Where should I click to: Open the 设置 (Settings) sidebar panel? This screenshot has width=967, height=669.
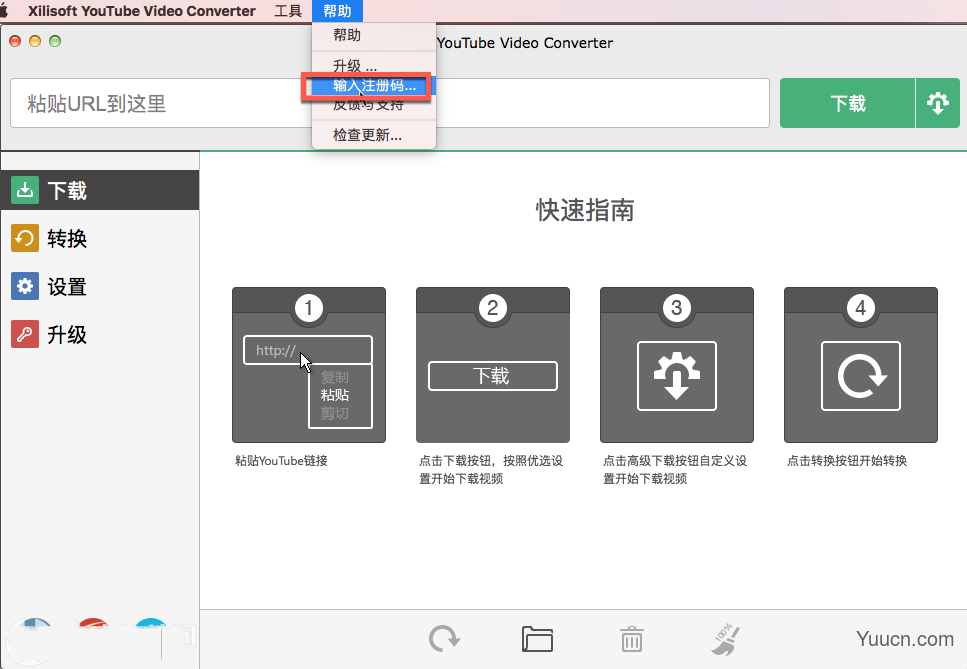point(55,286)
